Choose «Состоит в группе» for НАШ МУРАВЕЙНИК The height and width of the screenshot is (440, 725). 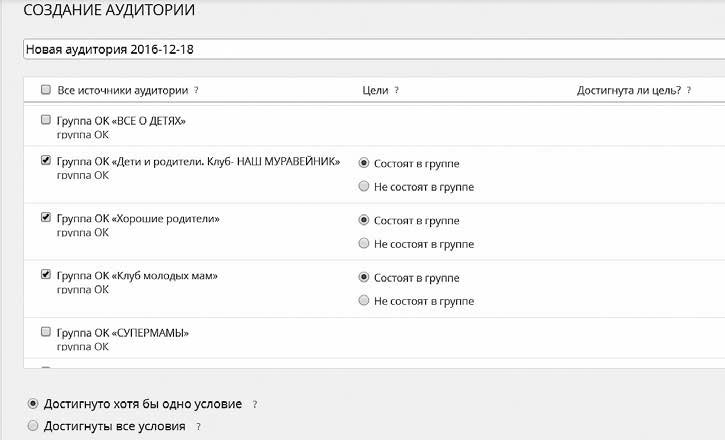tap(364, 163)
